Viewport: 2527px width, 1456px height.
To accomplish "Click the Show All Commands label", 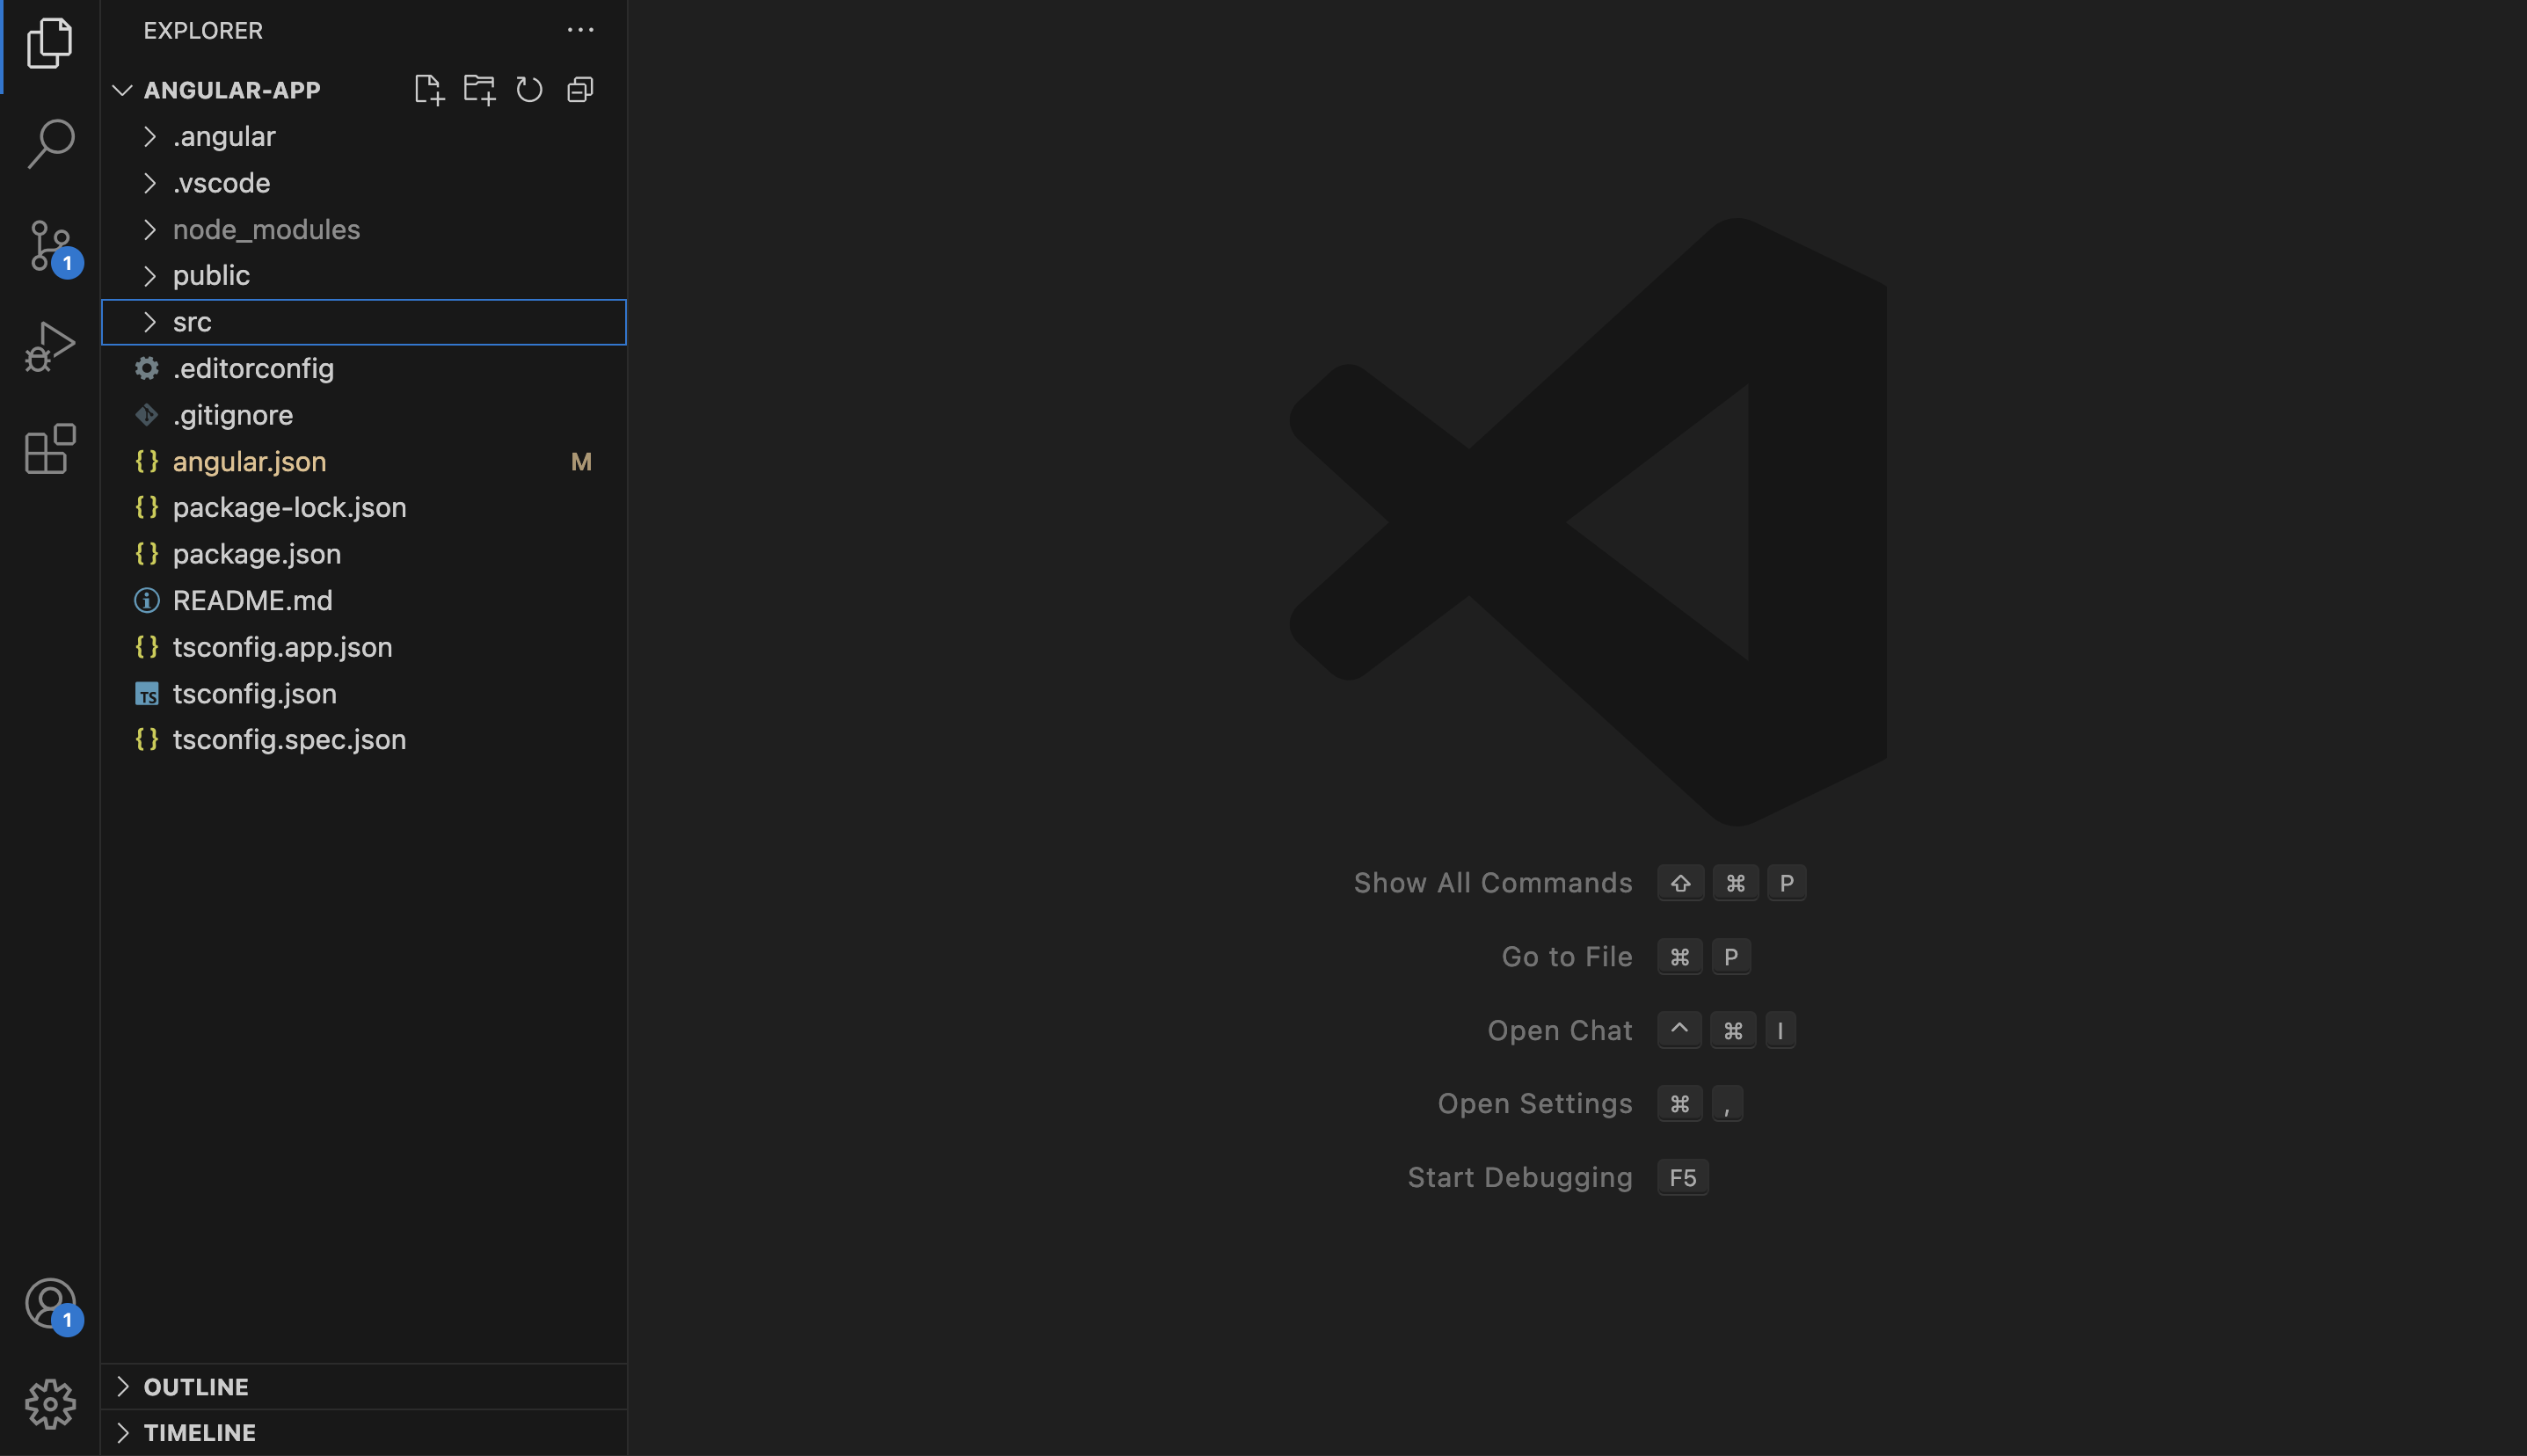I will [1493, 883].
